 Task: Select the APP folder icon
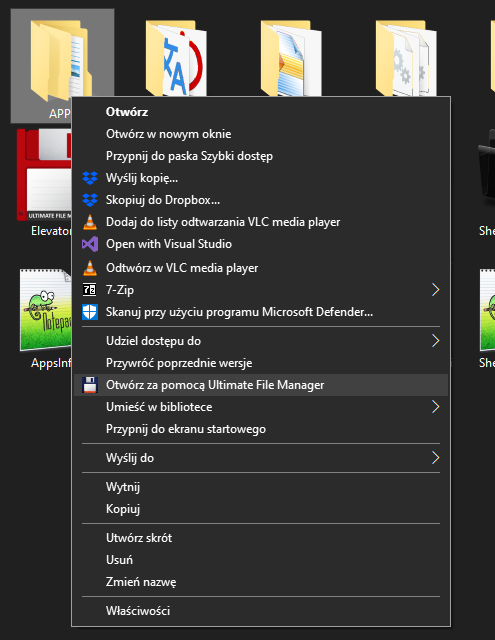click(61, 59)
